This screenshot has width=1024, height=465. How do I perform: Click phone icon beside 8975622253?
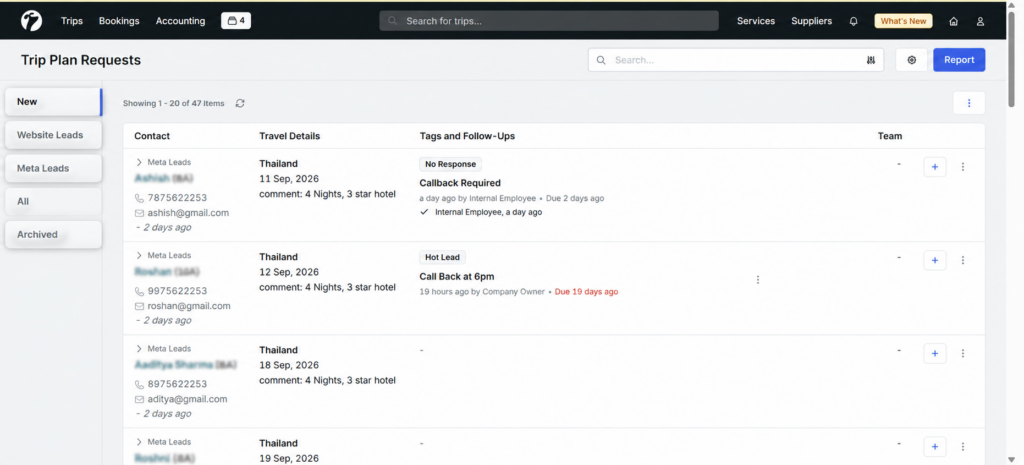click(x=139, y=385)
